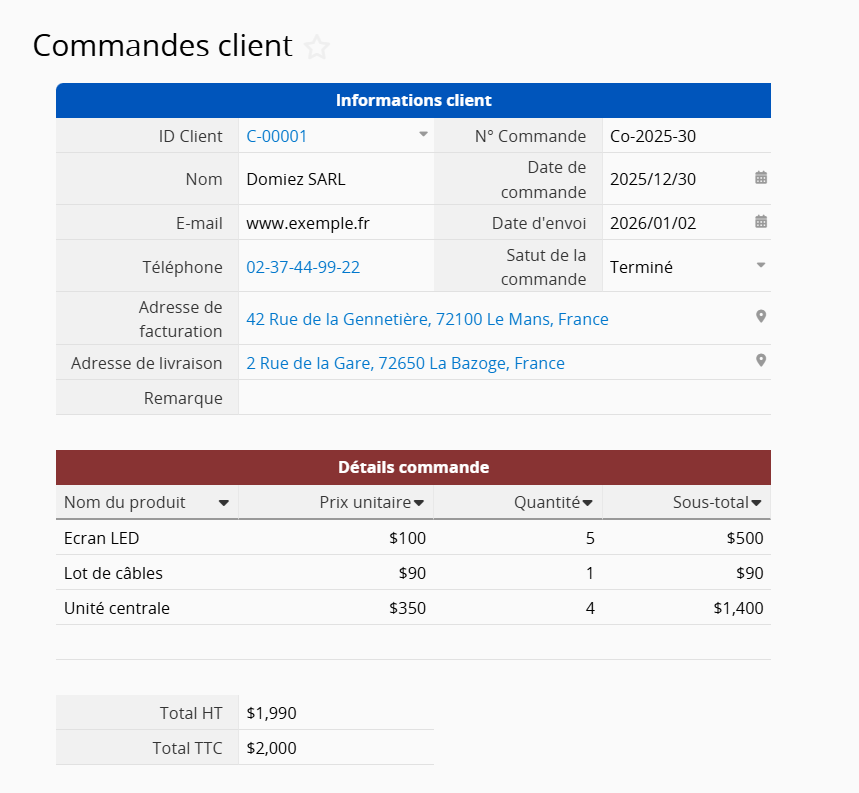Open Nom du produit column menu
859x793 pixels.
coord(224,503)
